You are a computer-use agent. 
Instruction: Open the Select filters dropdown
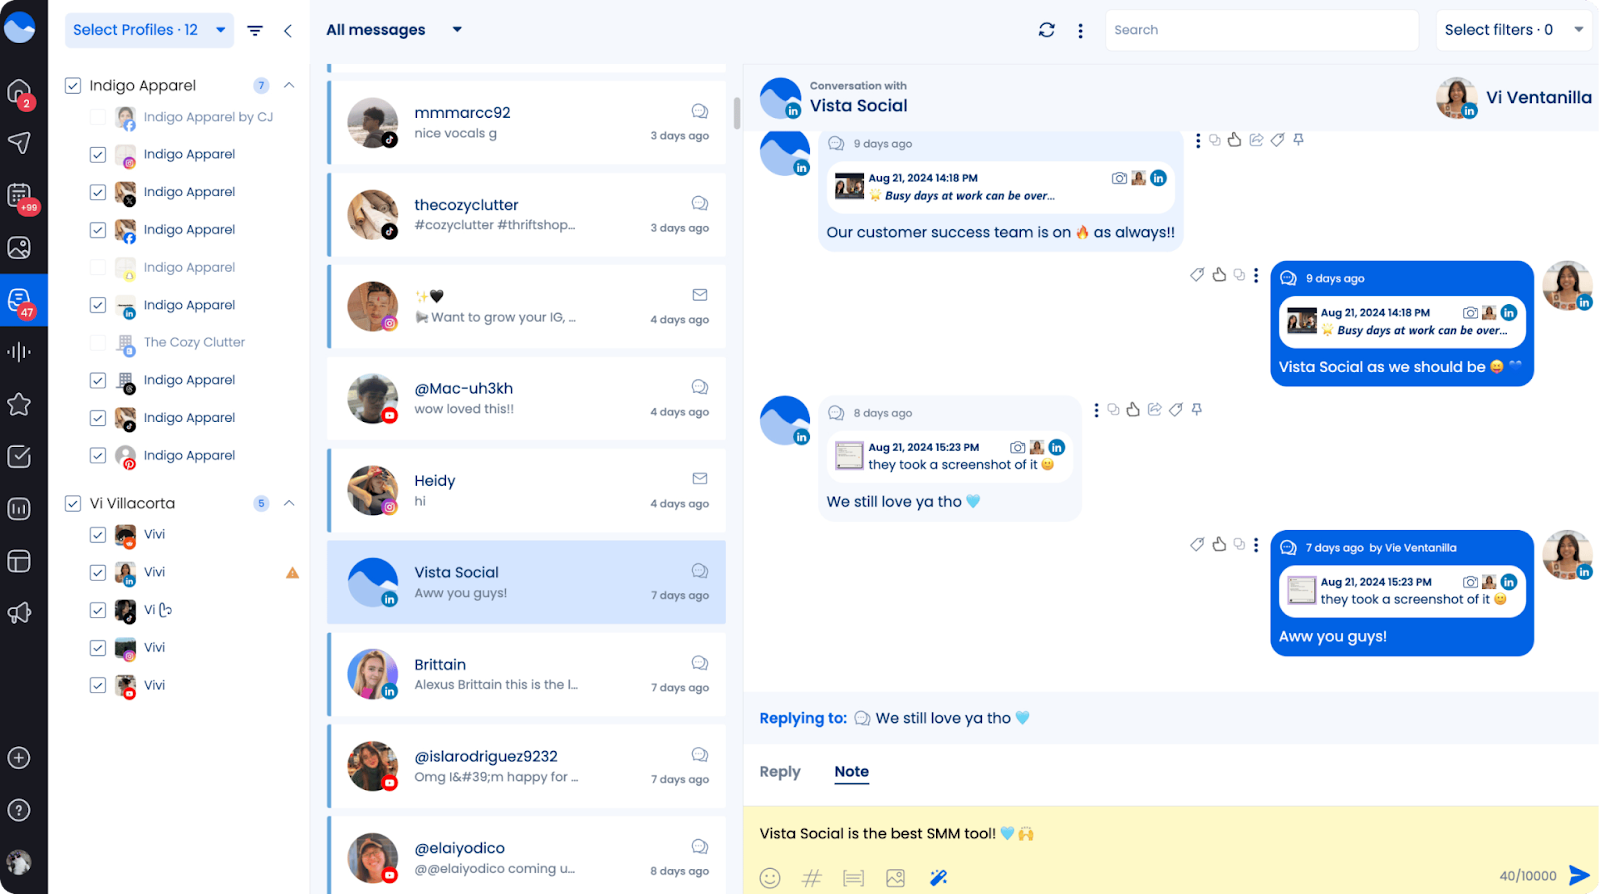(1513, 30)
